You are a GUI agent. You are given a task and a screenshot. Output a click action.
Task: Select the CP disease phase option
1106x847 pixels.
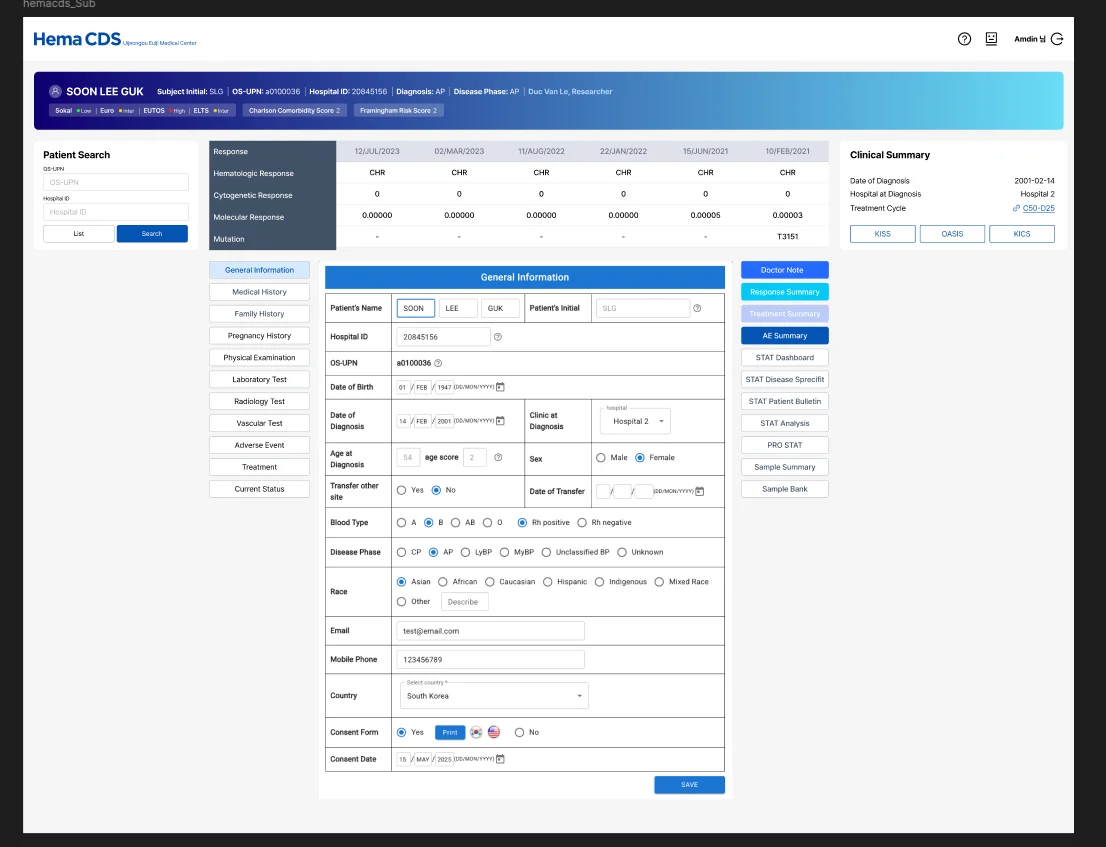coord(402,552)
